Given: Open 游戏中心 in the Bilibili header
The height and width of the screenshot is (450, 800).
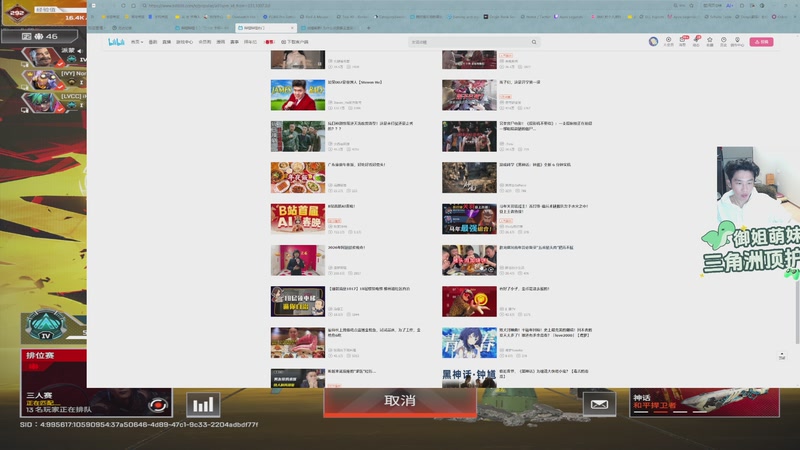Looking at the screenshot, I should pos(184,42).
